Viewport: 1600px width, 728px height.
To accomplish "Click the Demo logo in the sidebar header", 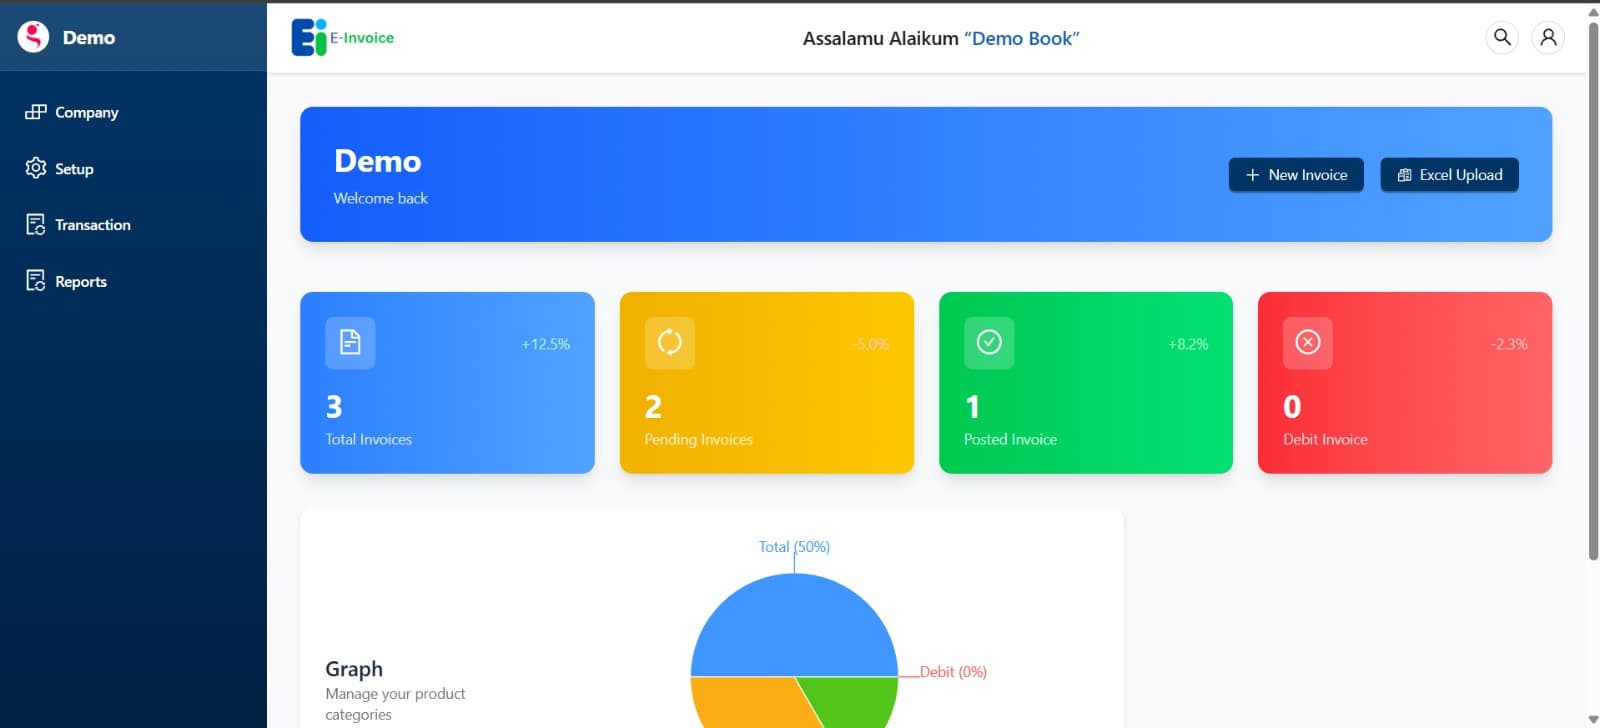I will (x=33, y=37).
